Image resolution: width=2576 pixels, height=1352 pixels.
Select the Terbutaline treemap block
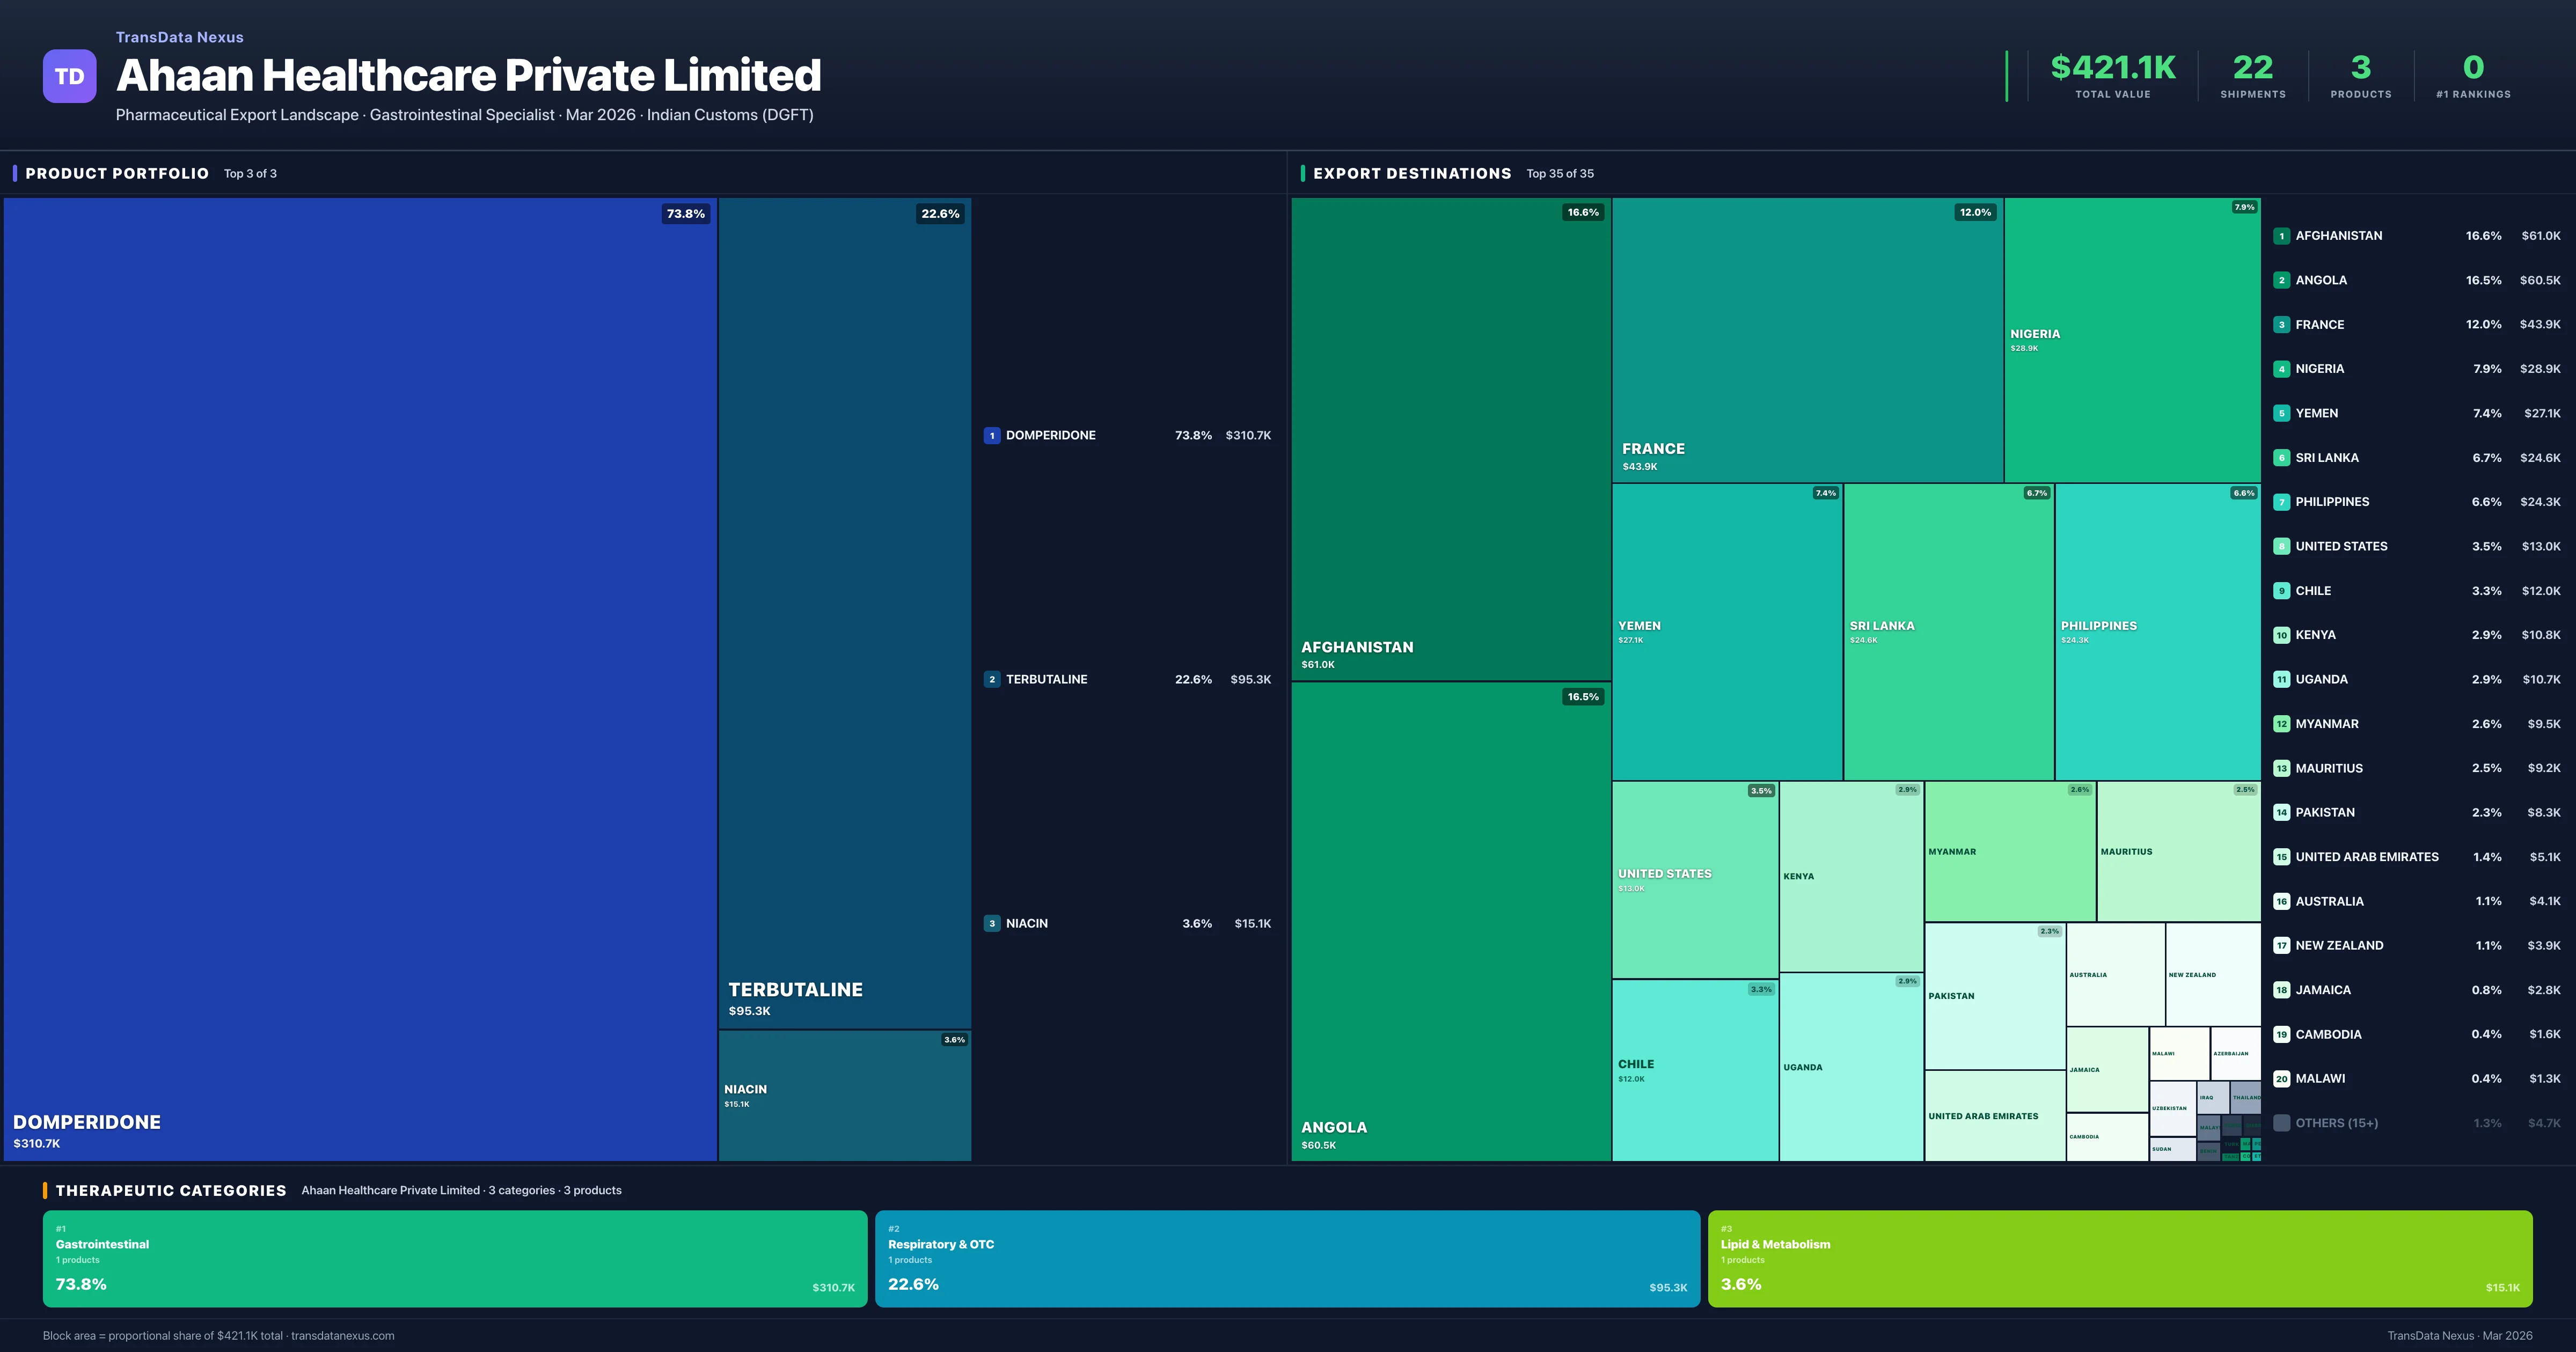click(844, 612)
